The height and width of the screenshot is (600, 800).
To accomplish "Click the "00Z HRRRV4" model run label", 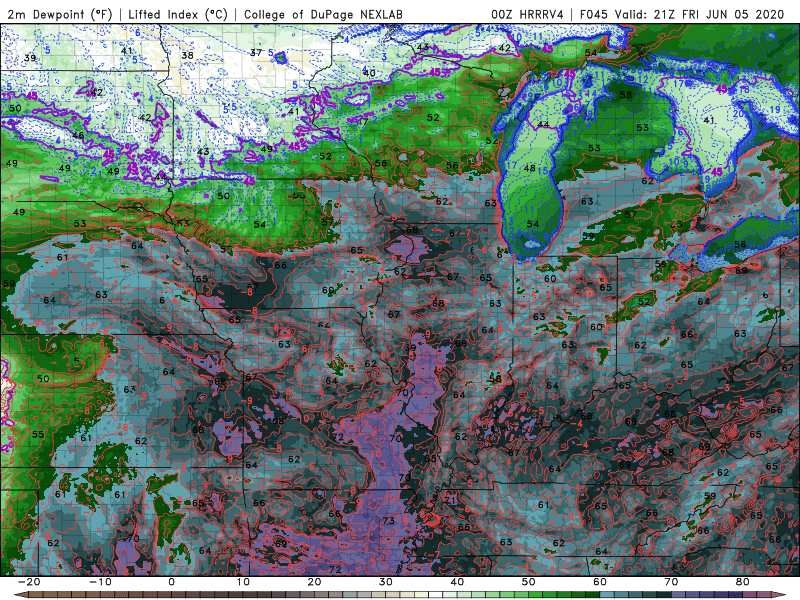I will pos(527,14).
